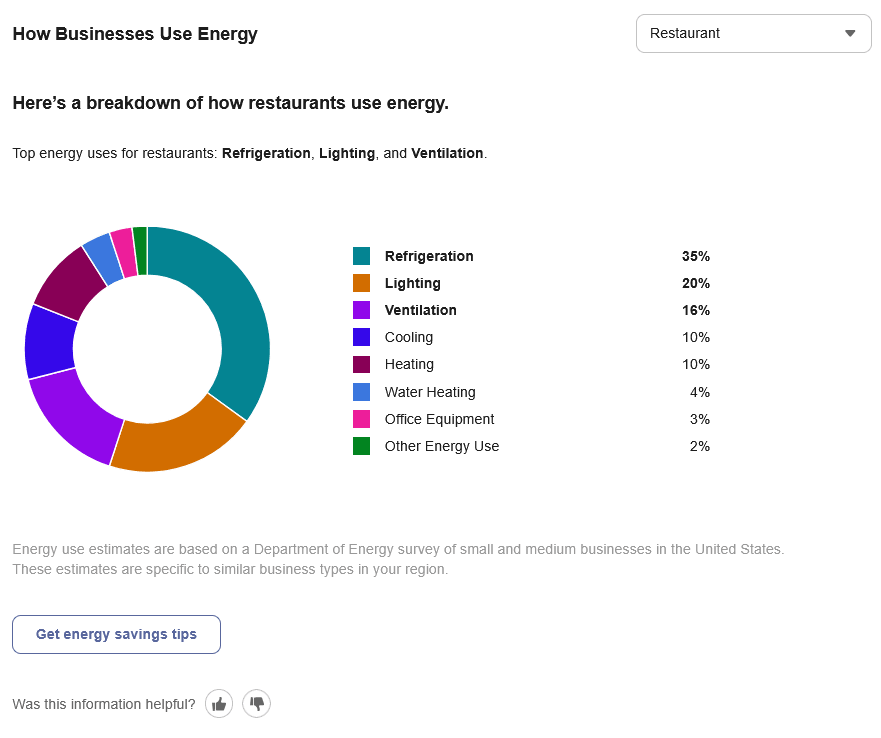
Task: Click the dropdown arrow beside Restaurant
Action: (x=851, y=33)
